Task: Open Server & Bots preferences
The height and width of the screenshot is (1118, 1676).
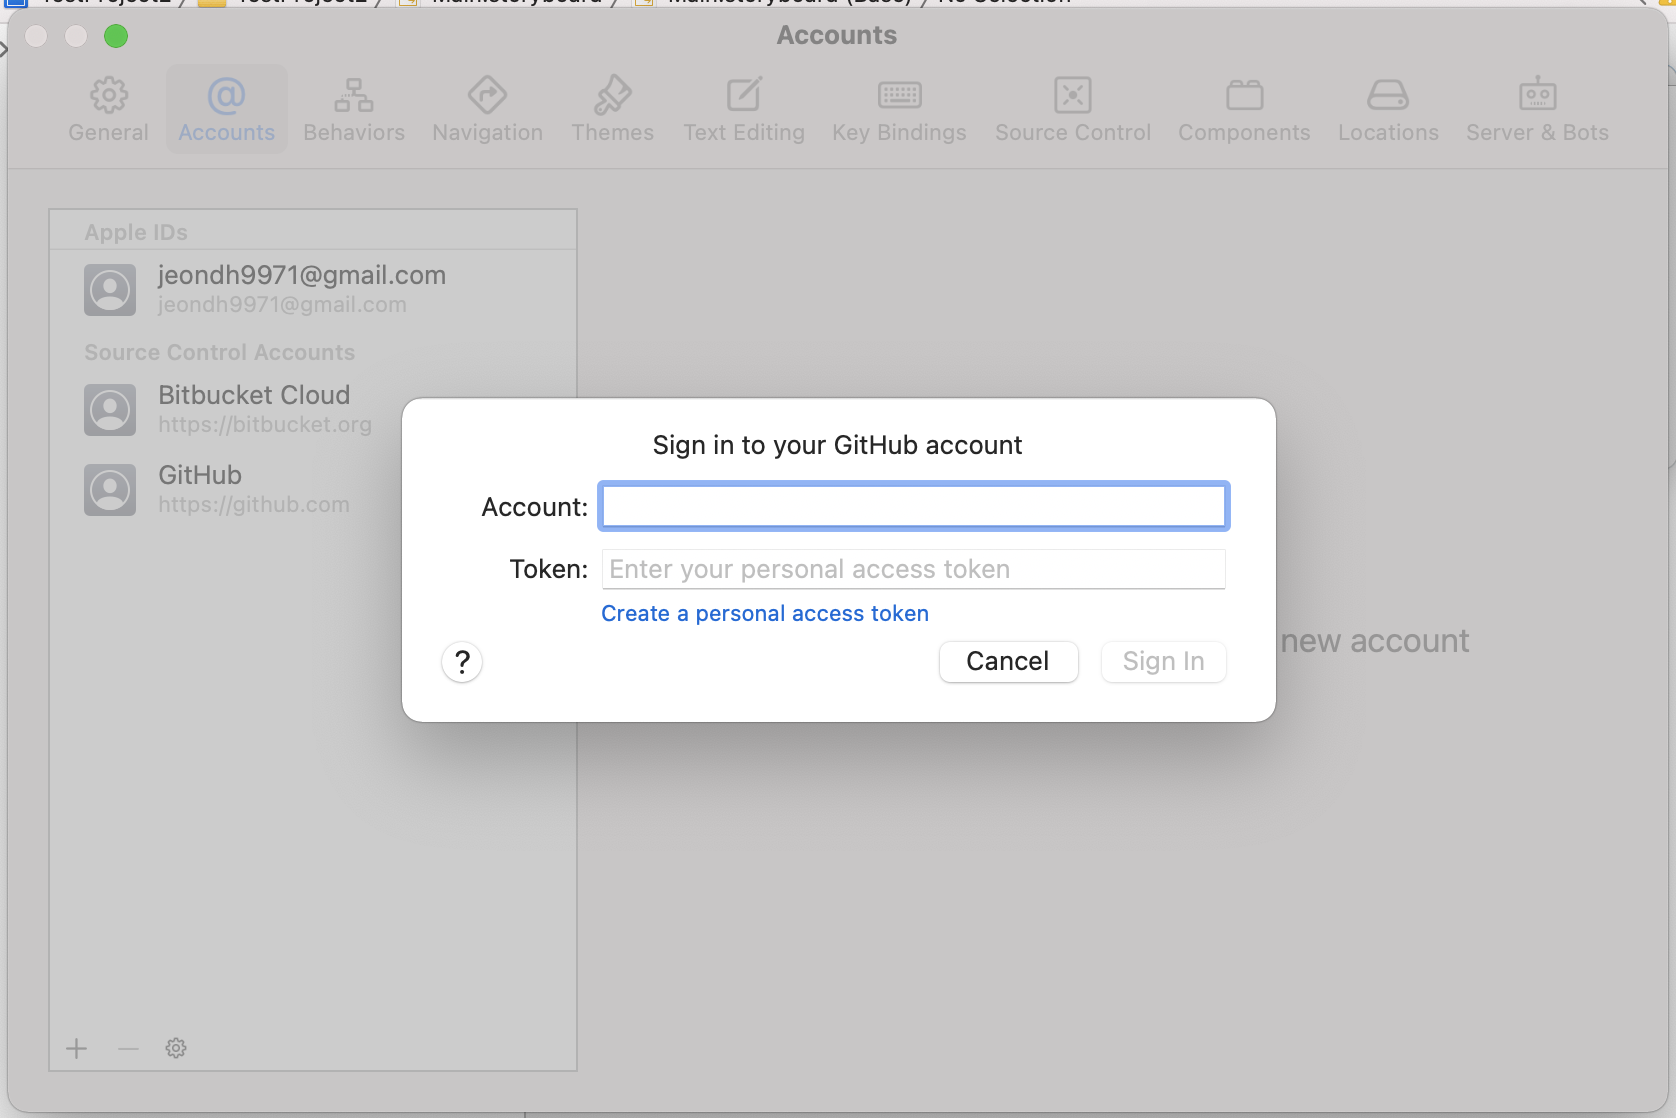Action: click(1537, 109)
